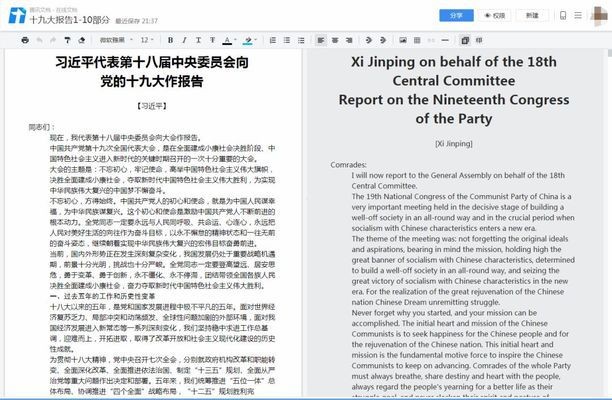Undo the last edit
This screenshot has height=400, width=612.
coord(39,40)
